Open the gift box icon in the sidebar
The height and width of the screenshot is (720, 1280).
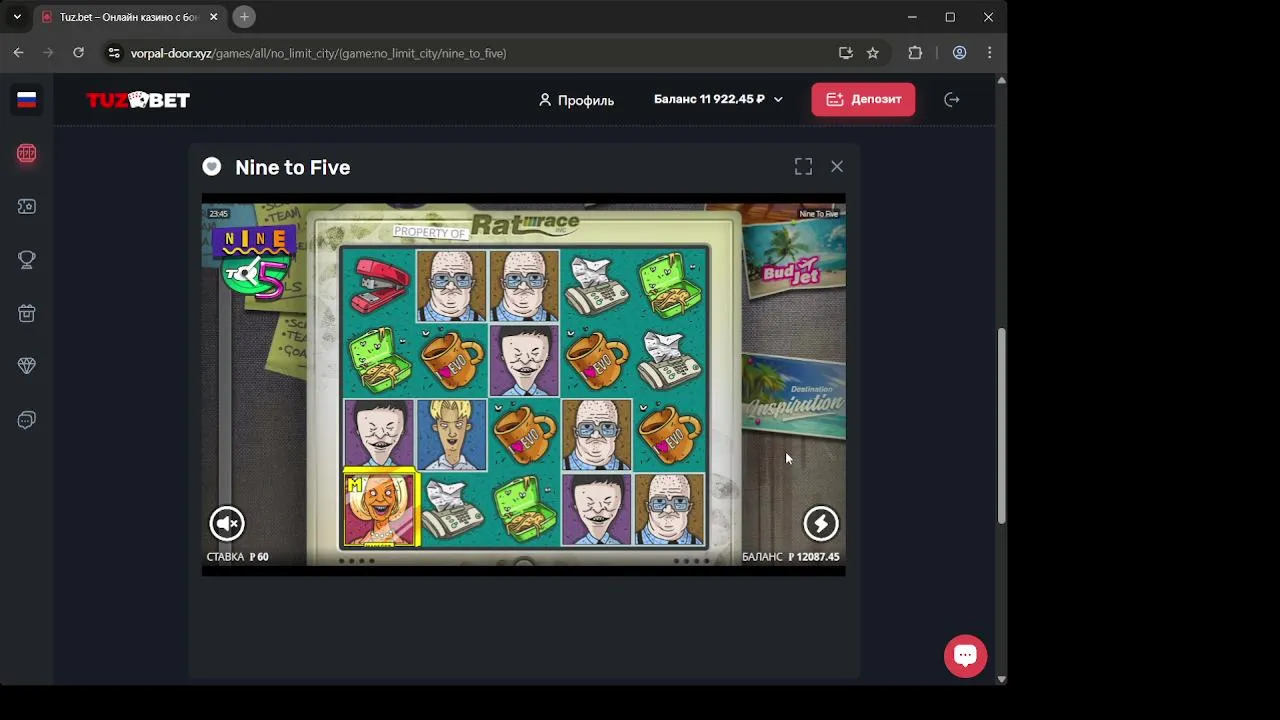point(27,313)
